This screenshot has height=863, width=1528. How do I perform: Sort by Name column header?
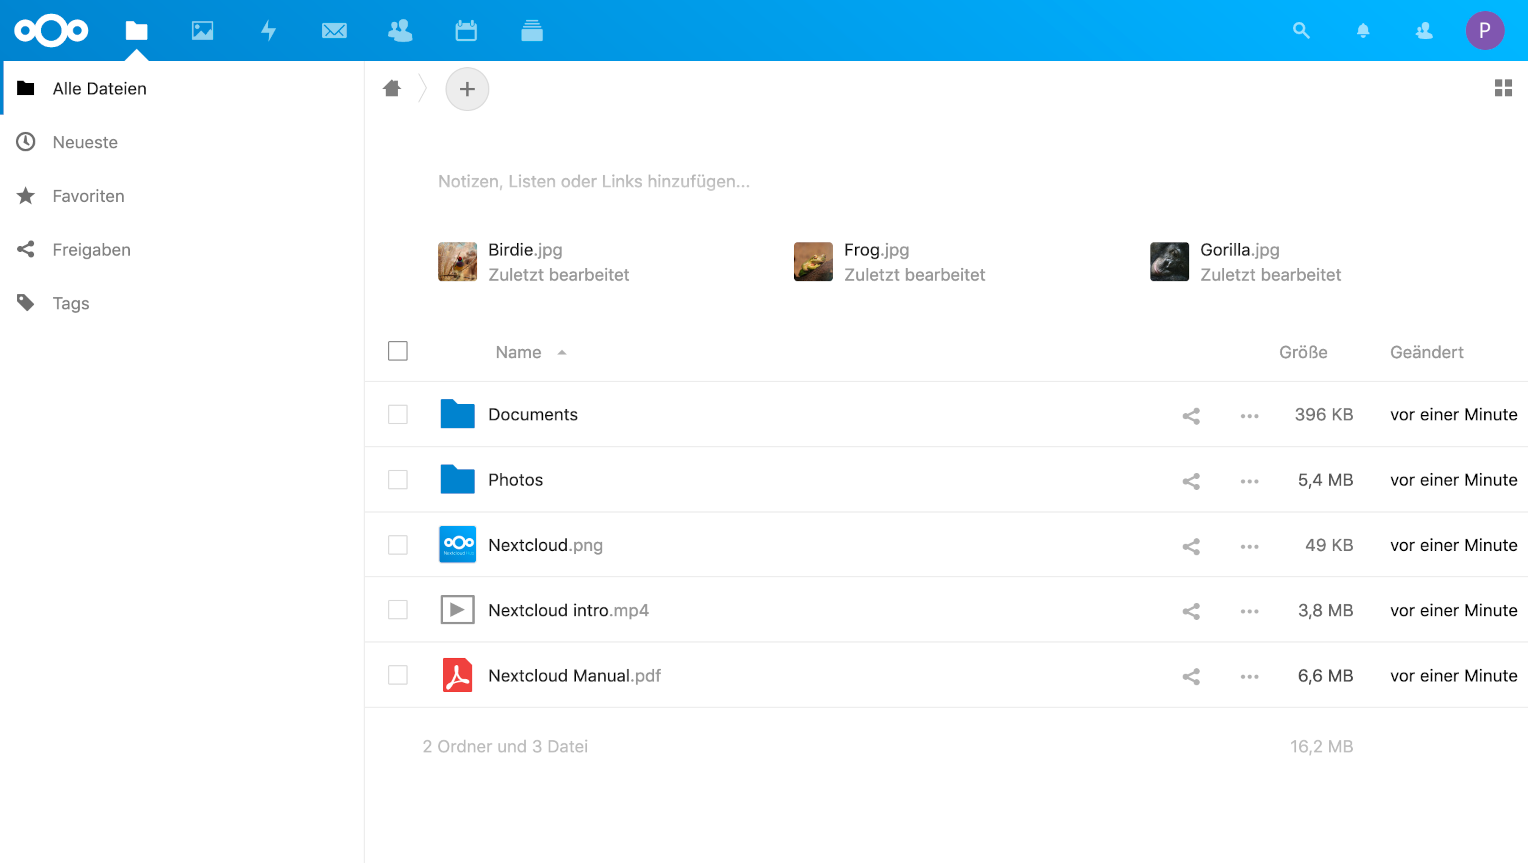pyautogui.click(x=518, y=352)
